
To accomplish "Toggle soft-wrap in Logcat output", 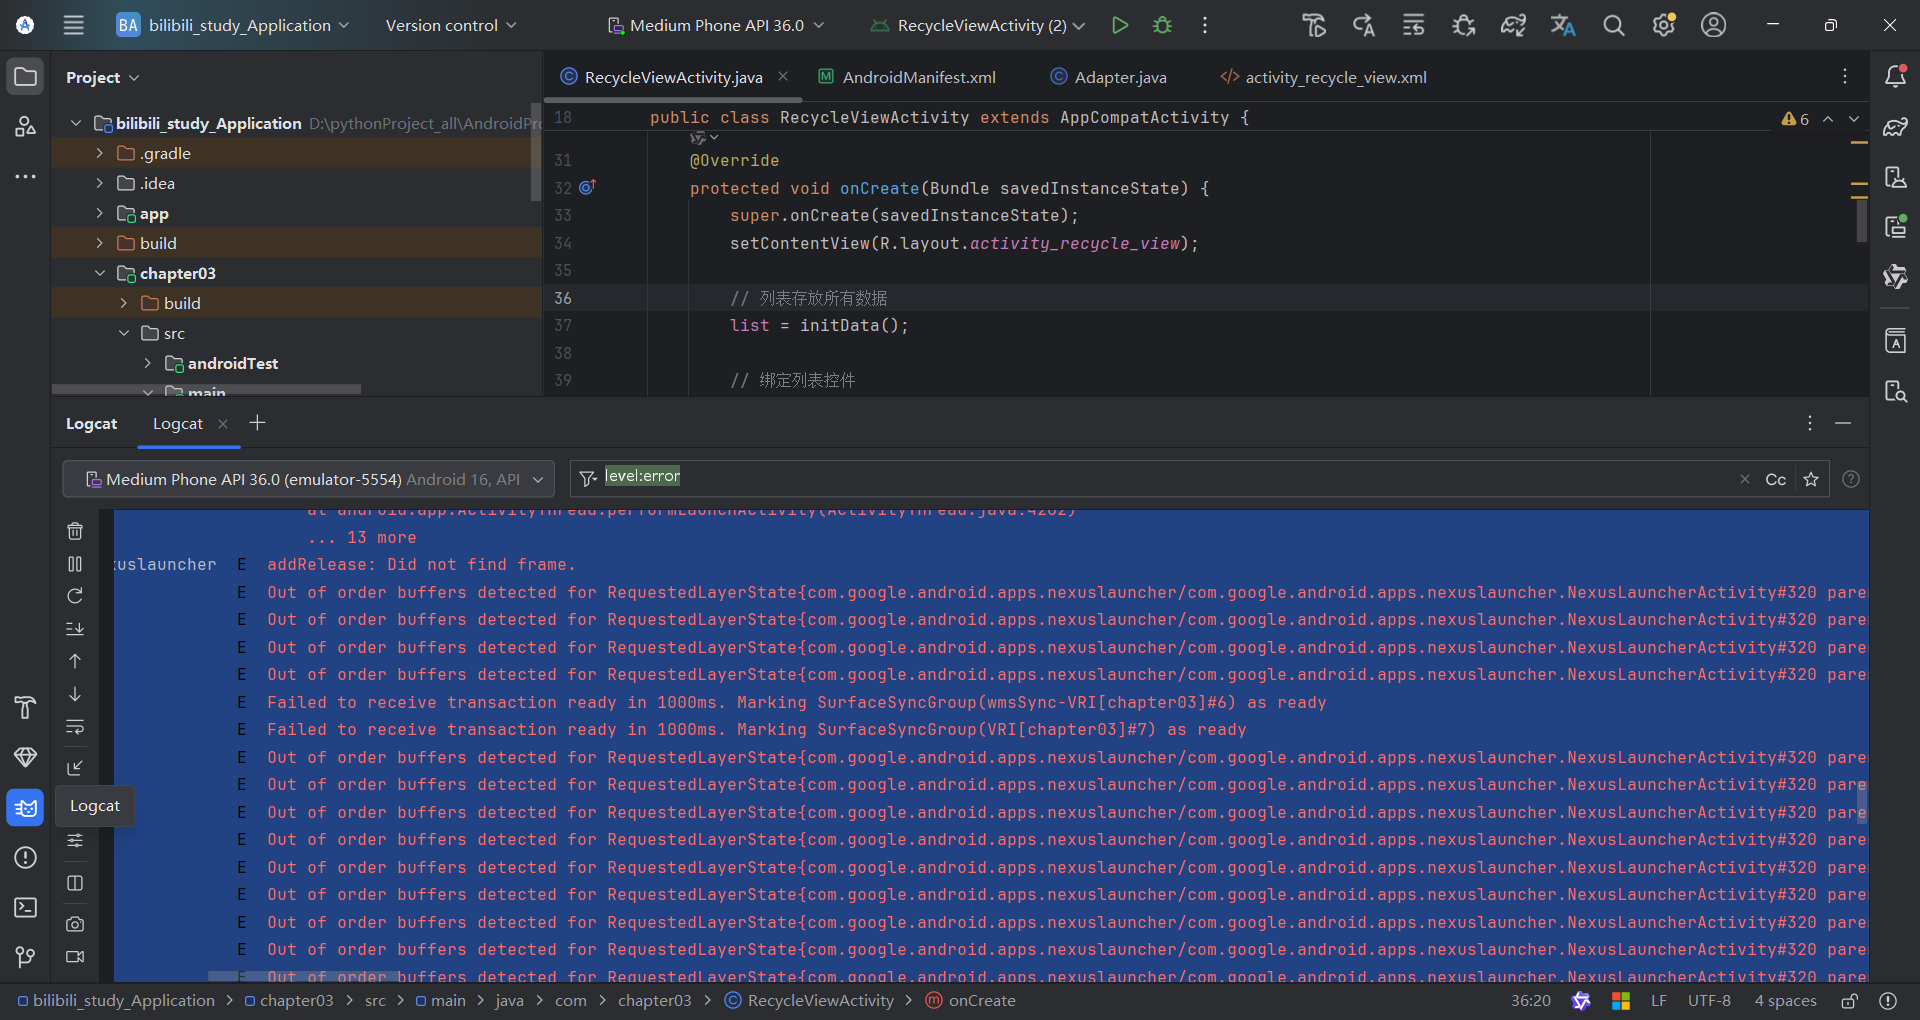I will click(x=75, y=727).
